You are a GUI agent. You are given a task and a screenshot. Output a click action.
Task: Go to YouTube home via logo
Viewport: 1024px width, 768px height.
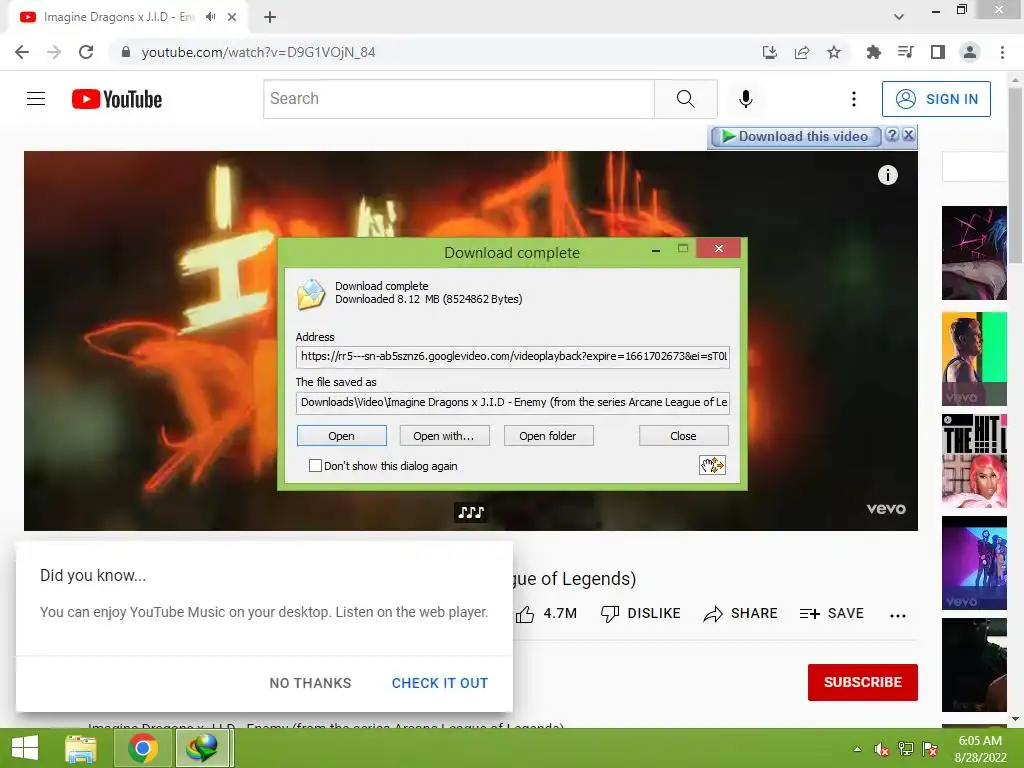pos(117,99)
